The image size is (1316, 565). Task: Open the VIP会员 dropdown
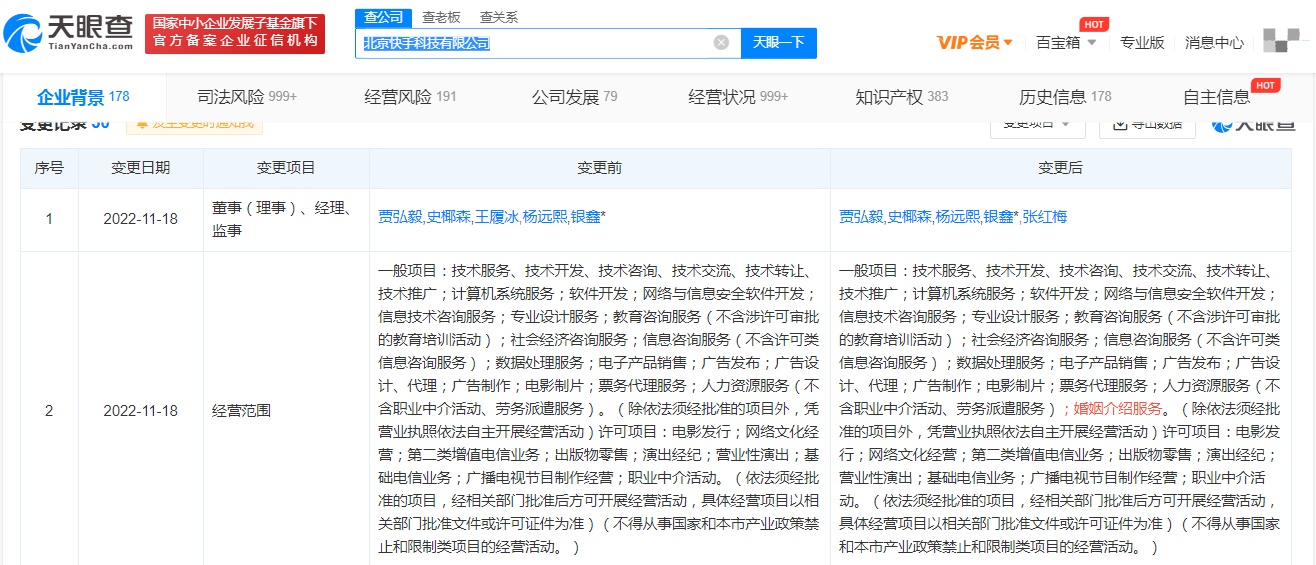975,43
